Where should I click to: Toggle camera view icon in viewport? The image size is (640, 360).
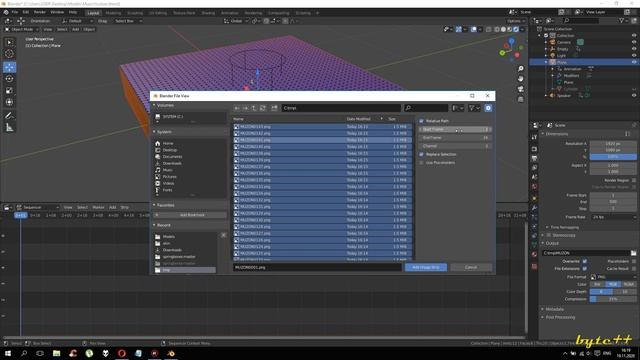[520, 89]
